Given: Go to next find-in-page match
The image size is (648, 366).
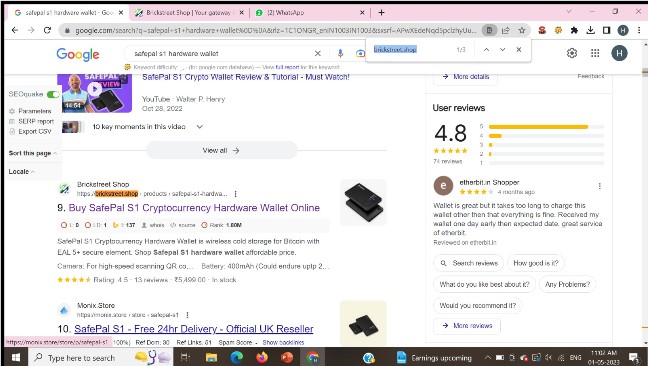Looking at the screenshot, I should [x=503, y=50].
